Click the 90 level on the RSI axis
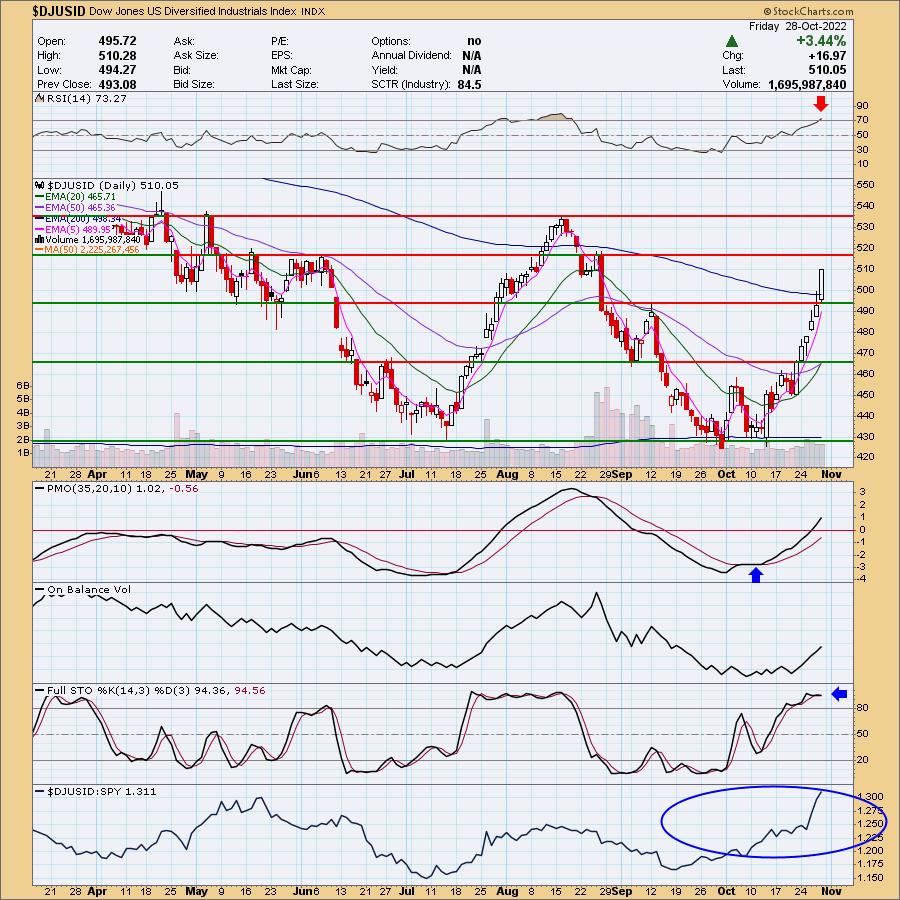900x900 pixels. tap(863, 106)
